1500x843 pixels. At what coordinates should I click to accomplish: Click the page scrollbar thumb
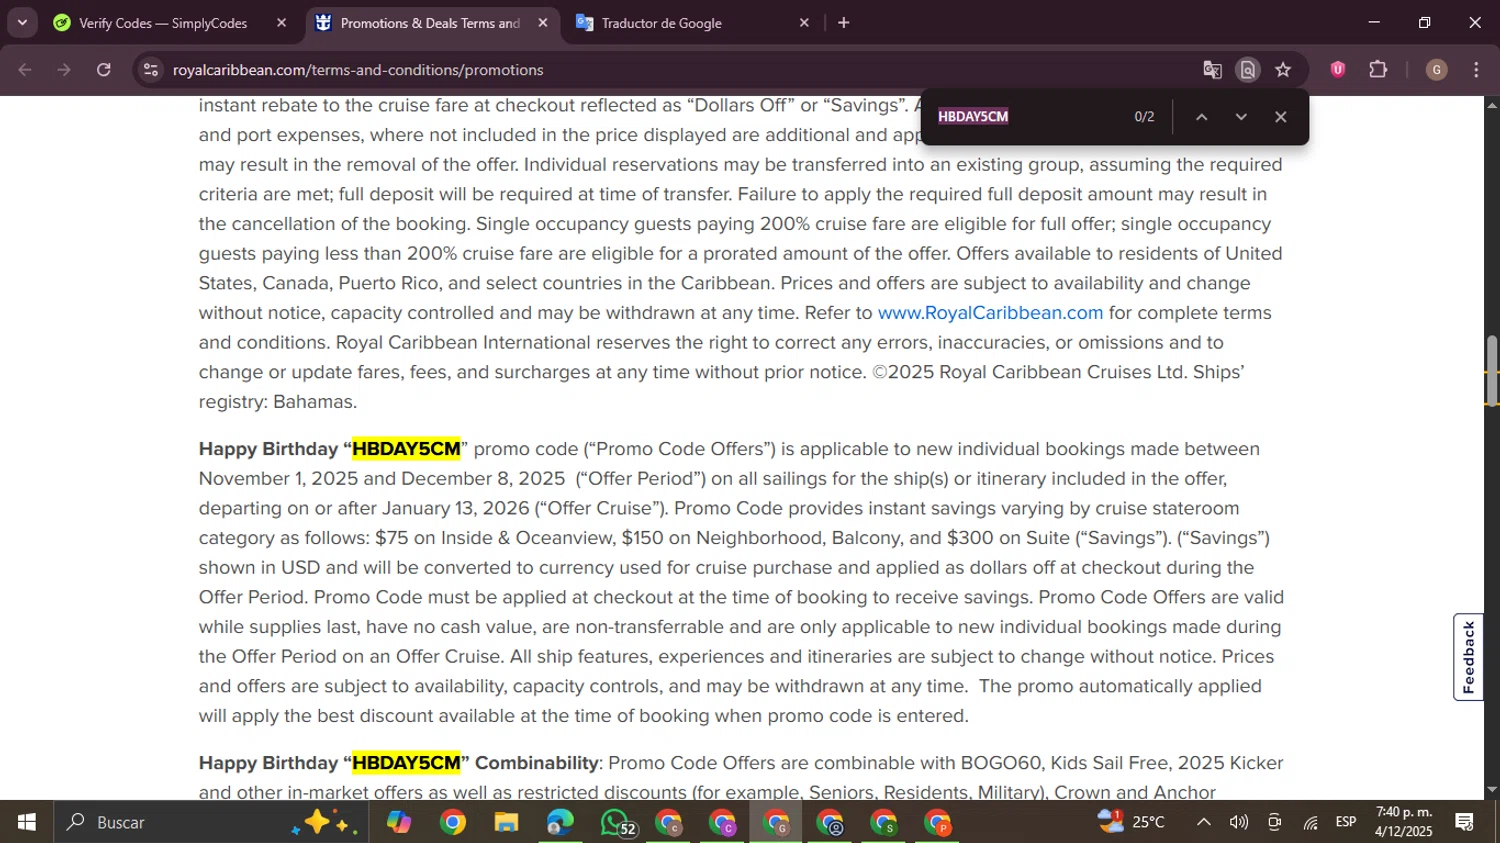pos(1492,371)
